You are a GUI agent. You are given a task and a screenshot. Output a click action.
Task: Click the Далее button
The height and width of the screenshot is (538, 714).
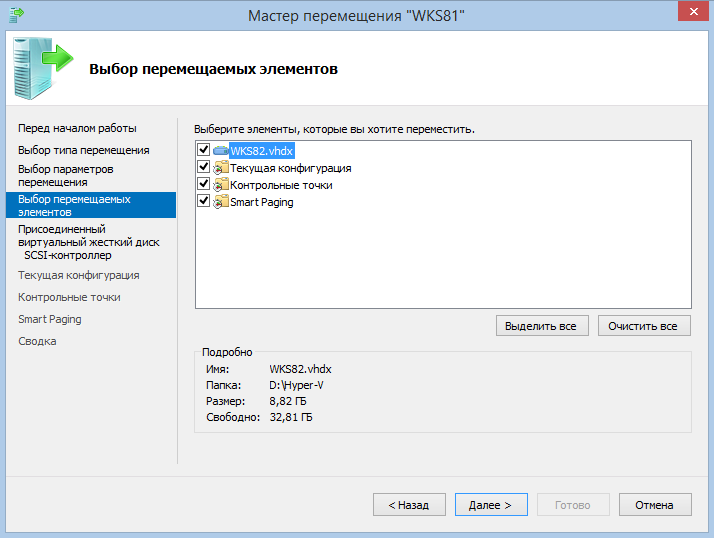[491, 505]
